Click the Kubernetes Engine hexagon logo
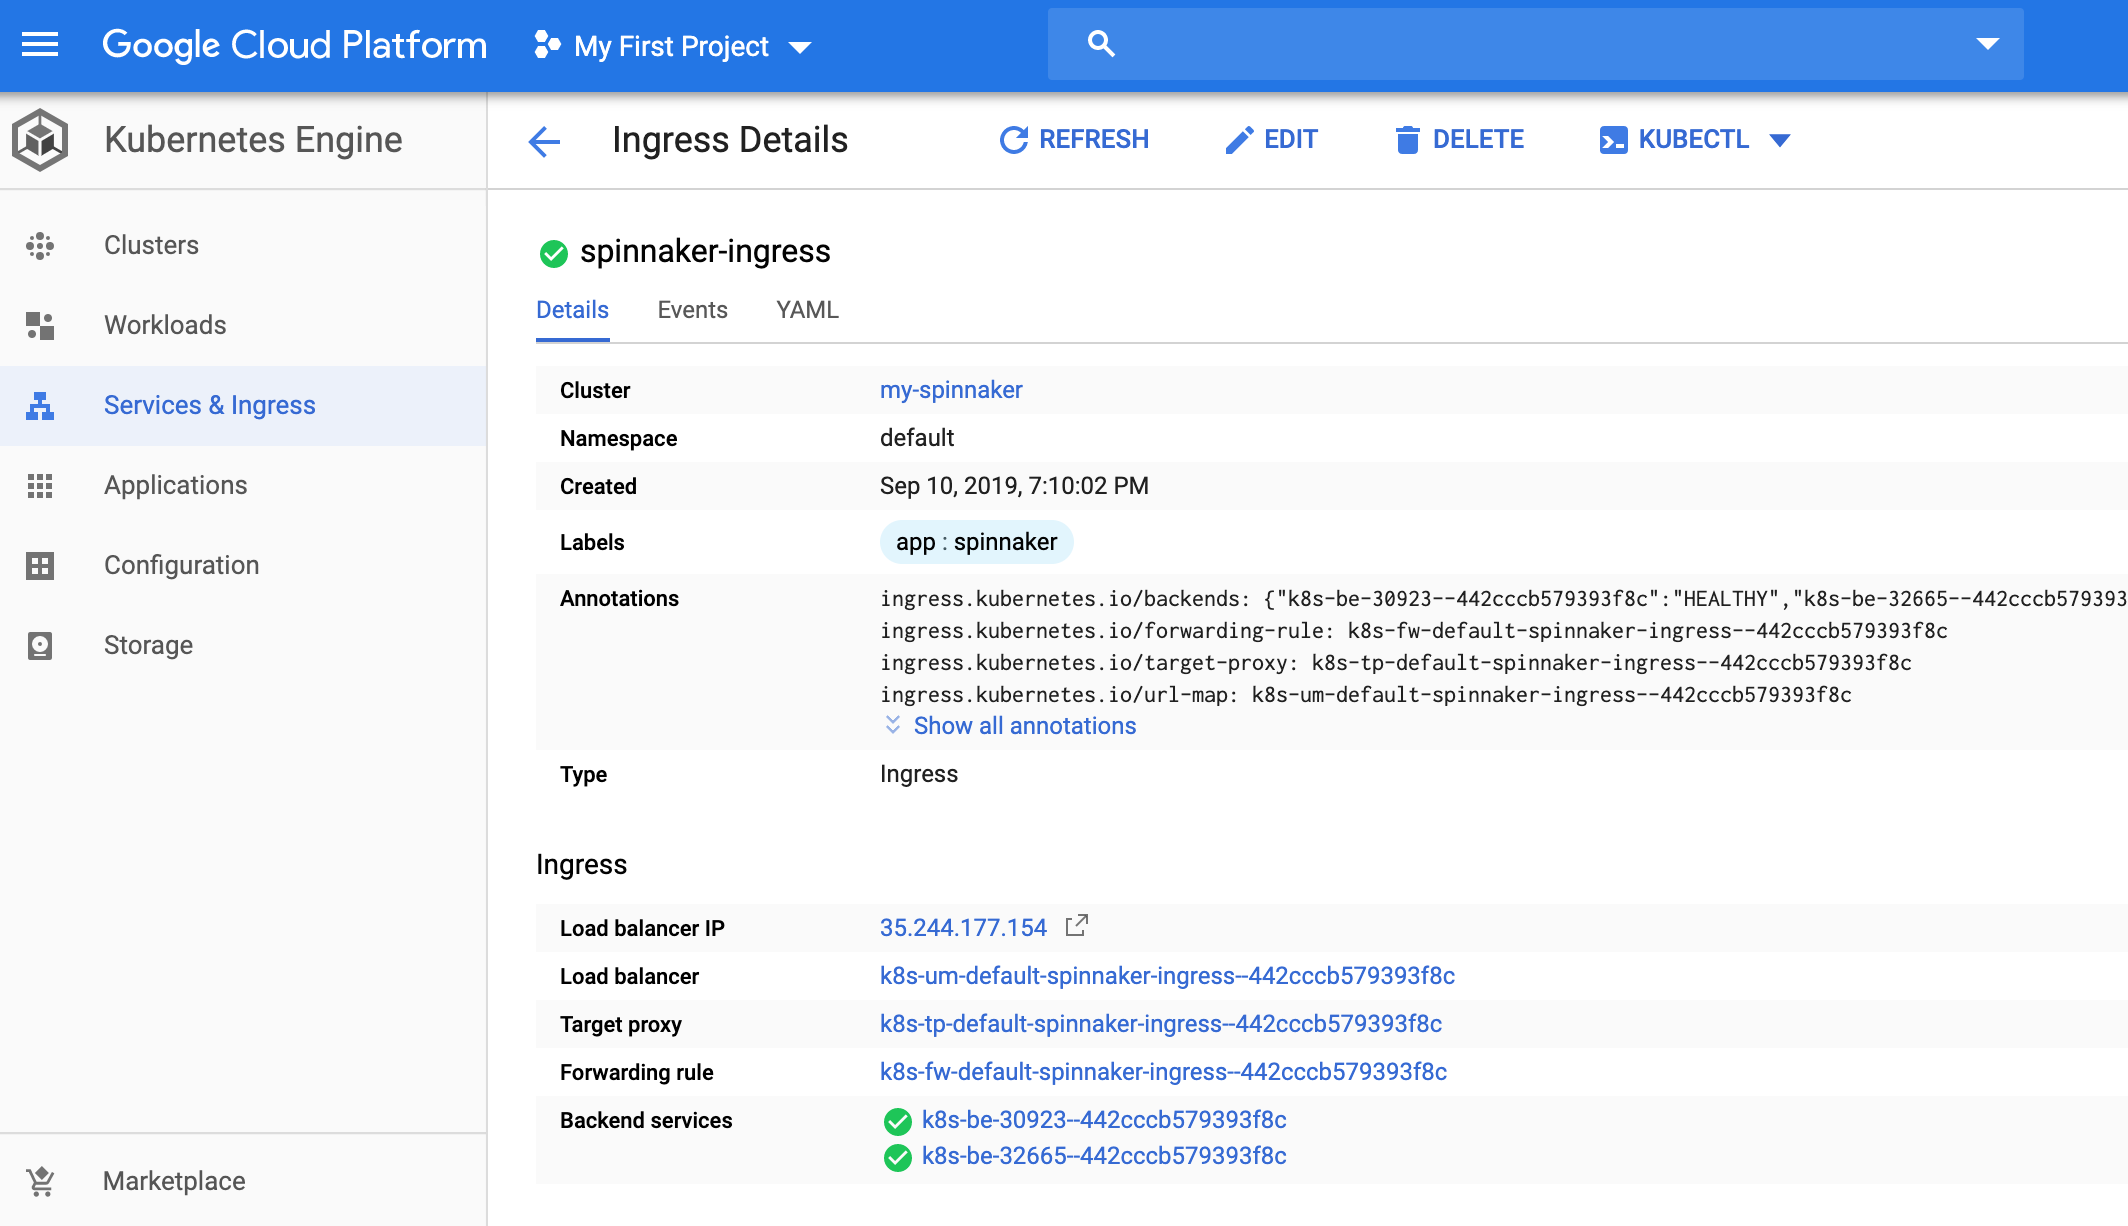The height and width of the screenshot is (1226, 2128). coord(40,140)
